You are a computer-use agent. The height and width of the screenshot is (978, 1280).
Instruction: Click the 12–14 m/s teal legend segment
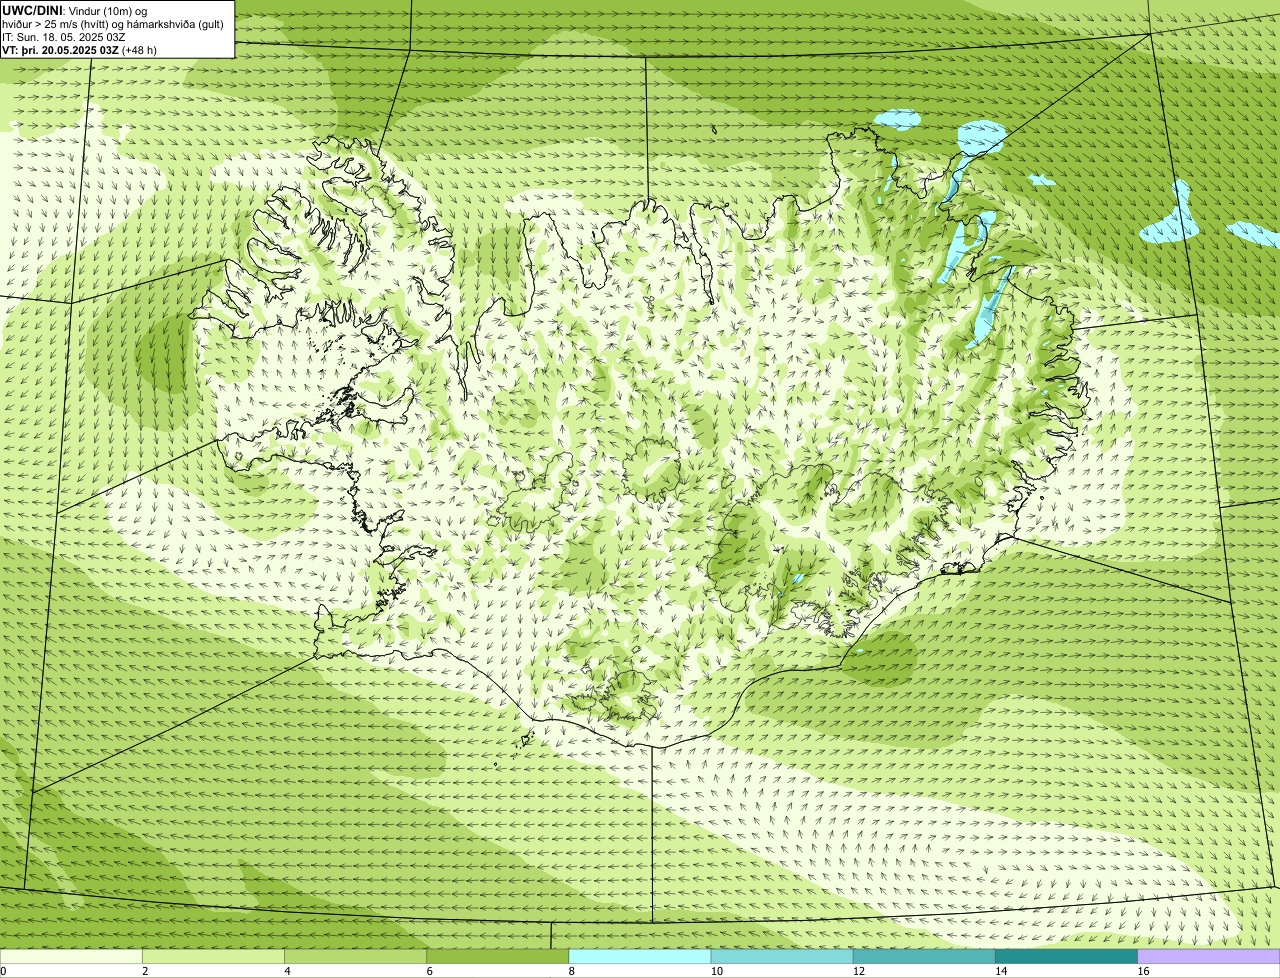[x=924, y=957]
